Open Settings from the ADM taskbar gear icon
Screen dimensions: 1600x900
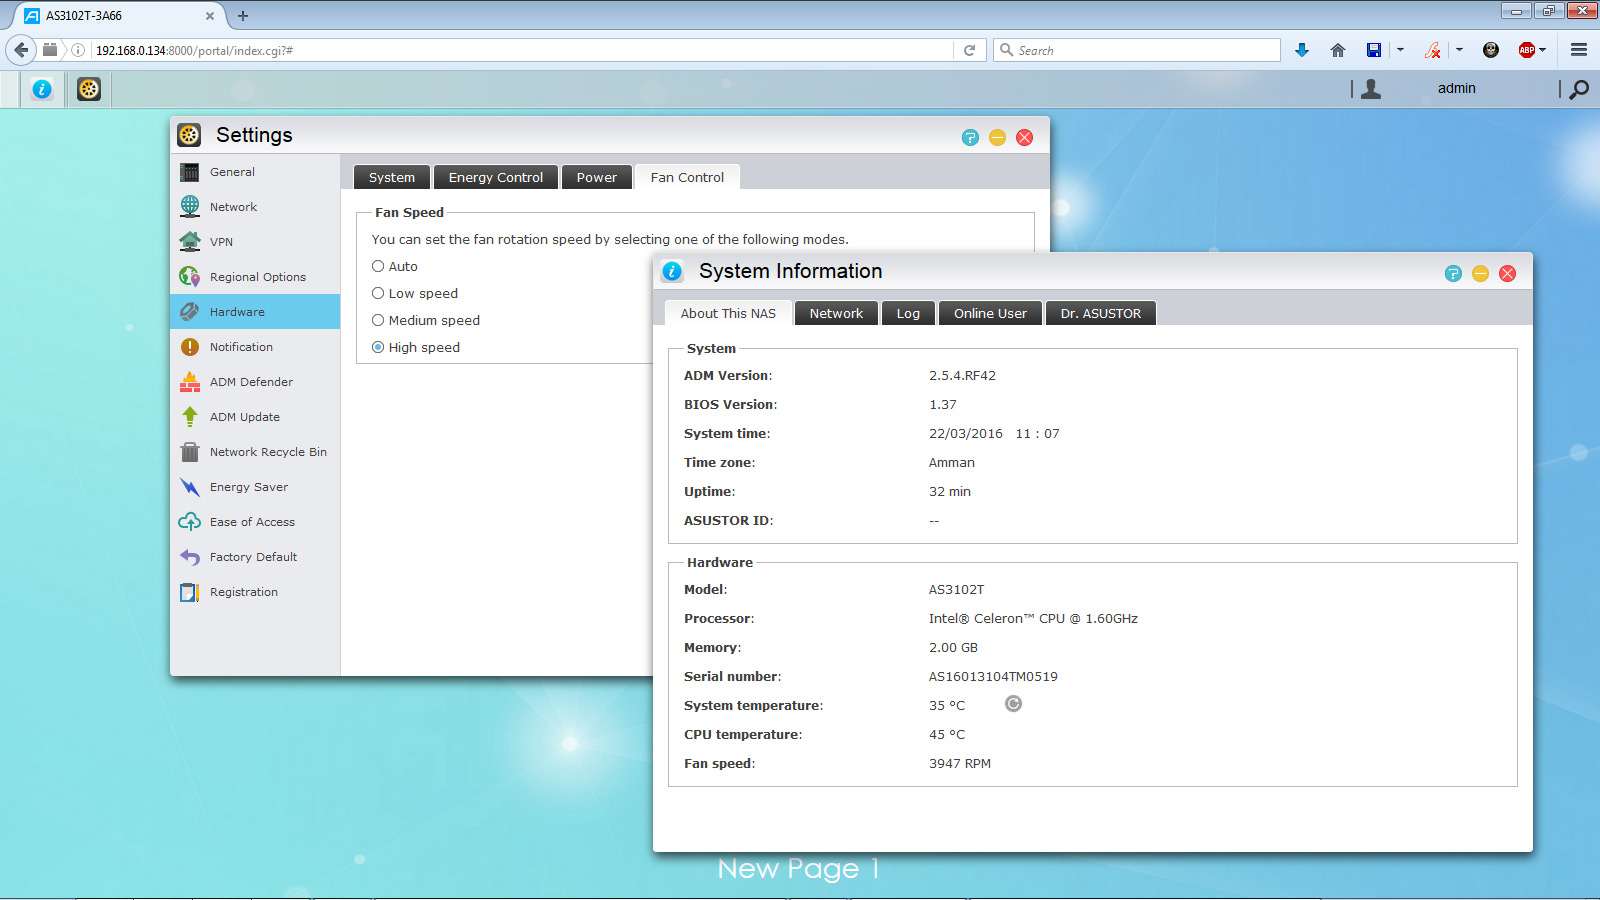(89, 89)
